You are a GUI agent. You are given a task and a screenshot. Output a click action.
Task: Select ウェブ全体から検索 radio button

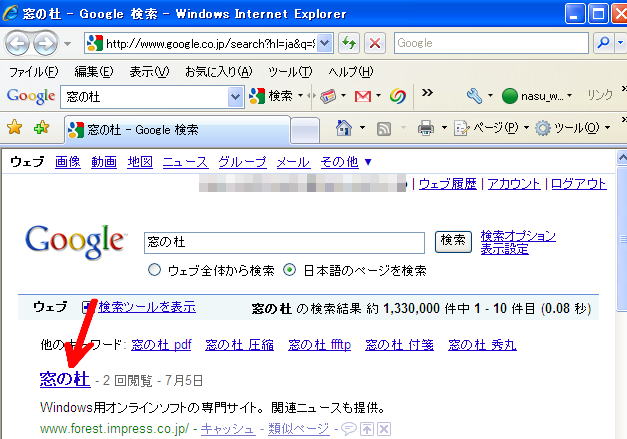pos(154,270)
